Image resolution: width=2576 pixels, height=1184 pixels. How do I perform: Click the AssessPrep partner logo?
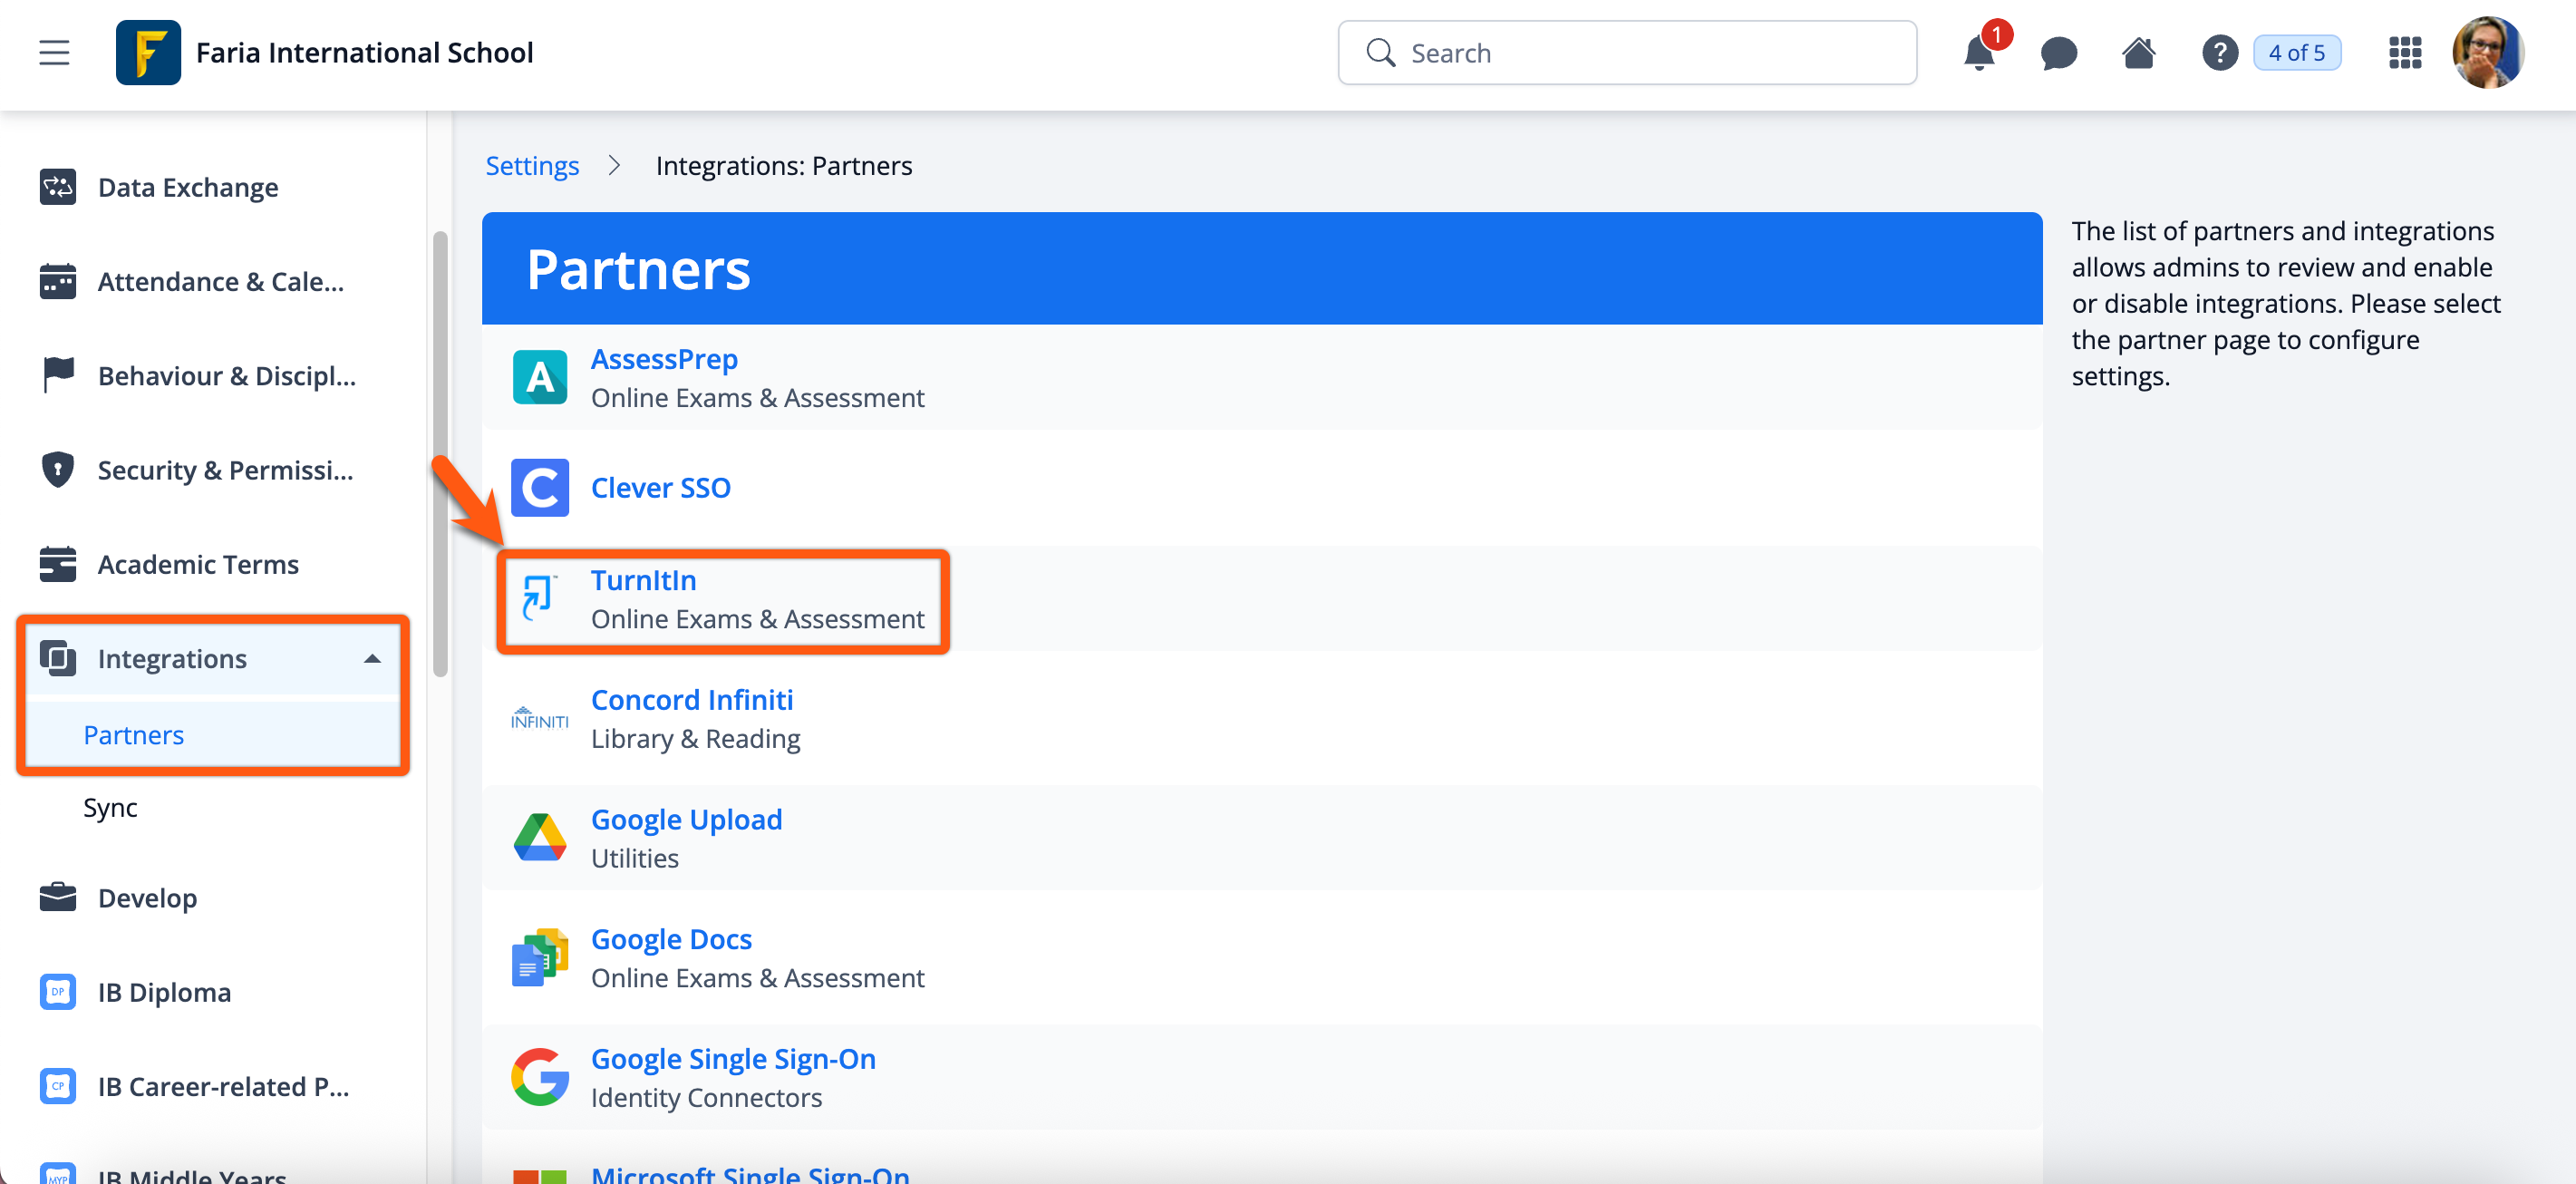click(x=540, y=377)
